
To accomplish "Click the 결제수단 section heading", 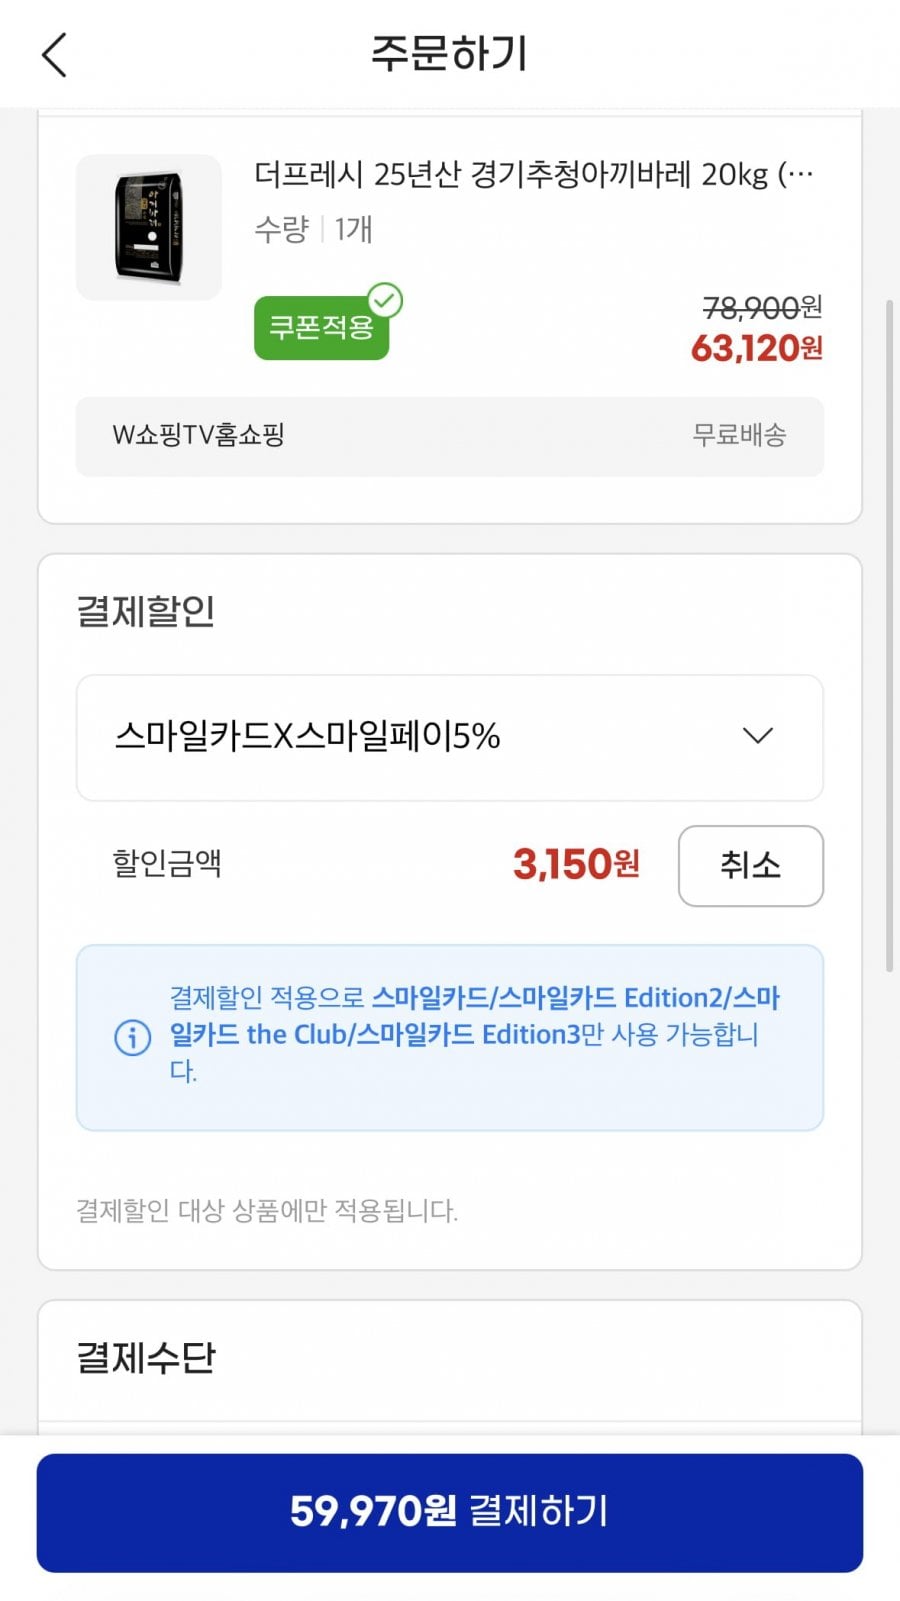I will tap(146, 1357).
